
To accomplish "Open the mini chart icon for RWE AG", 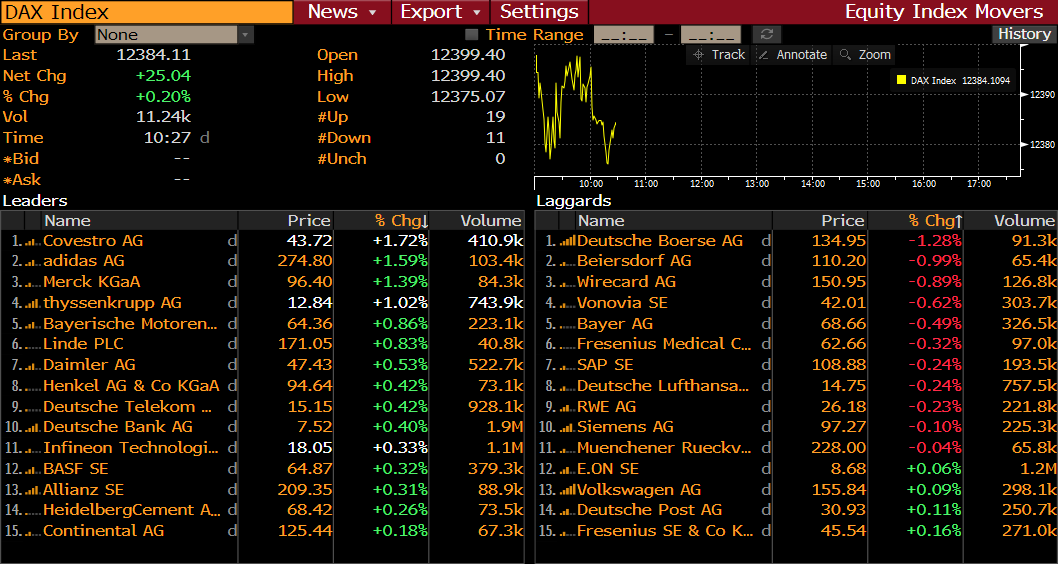I will coord(567,407).
